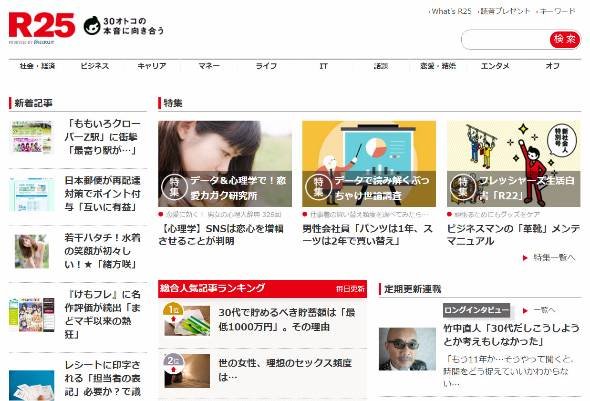Click the red arrow beside 一覧へ

coord(525,311)
